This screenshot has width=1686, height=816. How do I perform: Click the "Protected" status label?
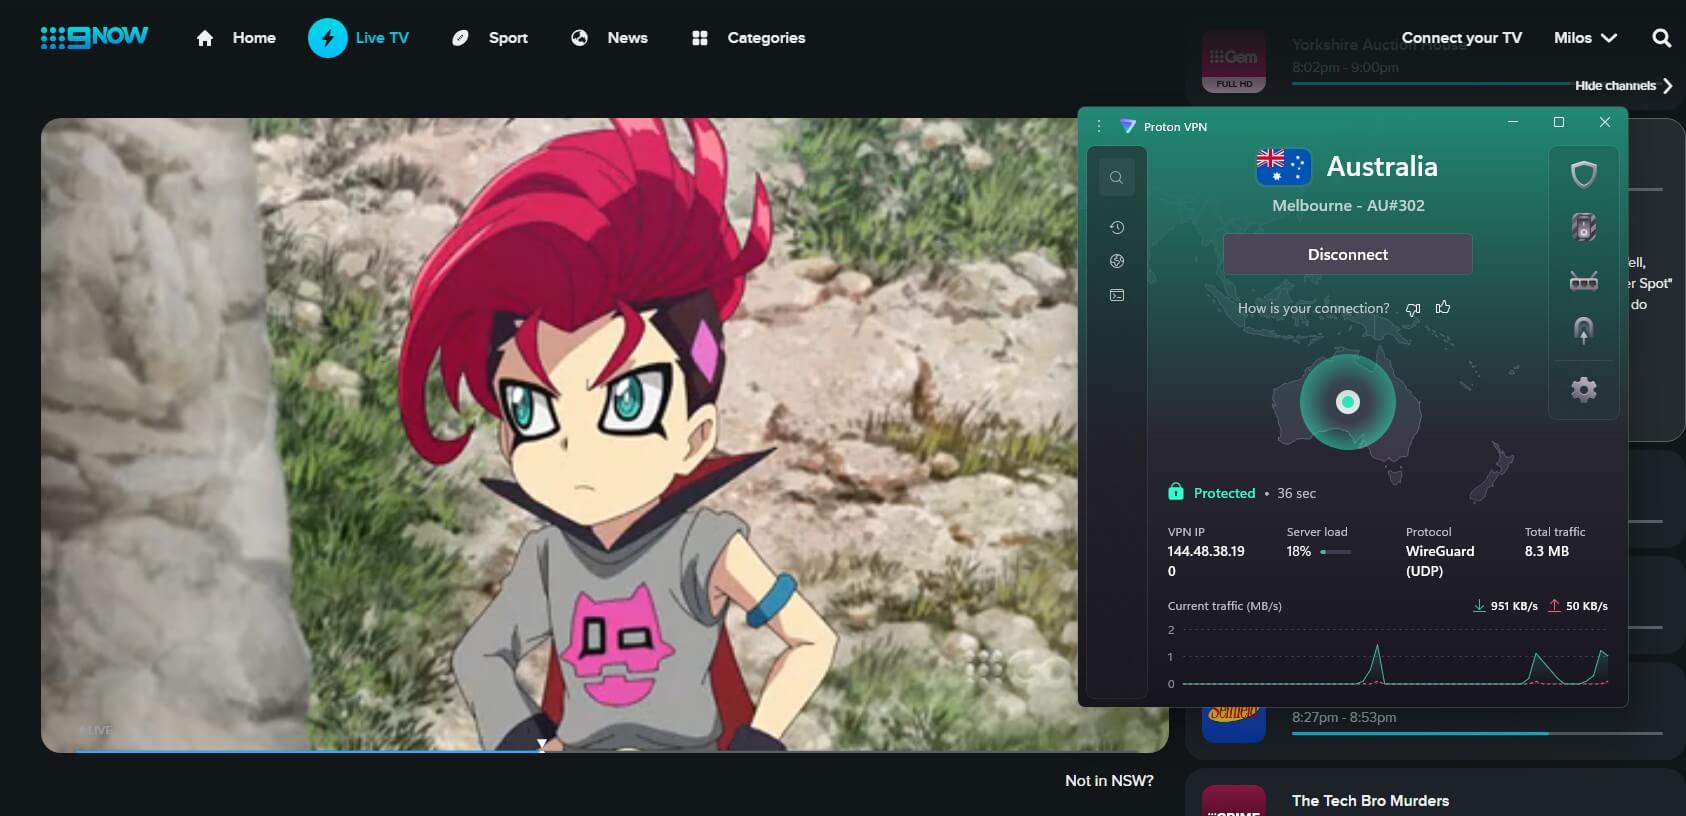pos(1224,493)
